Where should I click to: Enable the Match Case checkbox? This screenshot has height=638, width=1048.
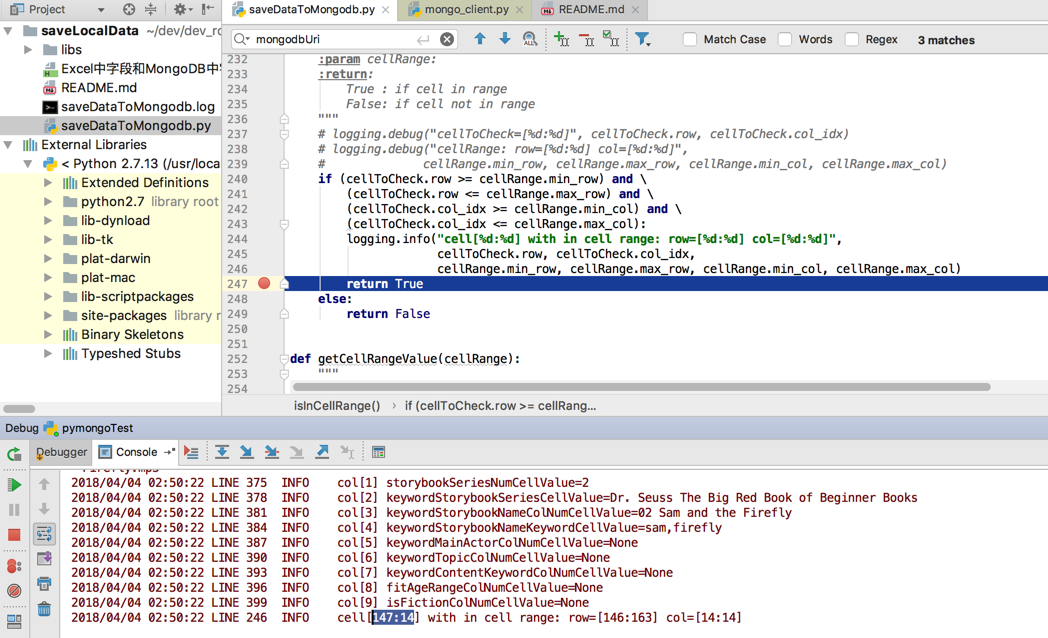pyautogui.click(x=690, y=39)
